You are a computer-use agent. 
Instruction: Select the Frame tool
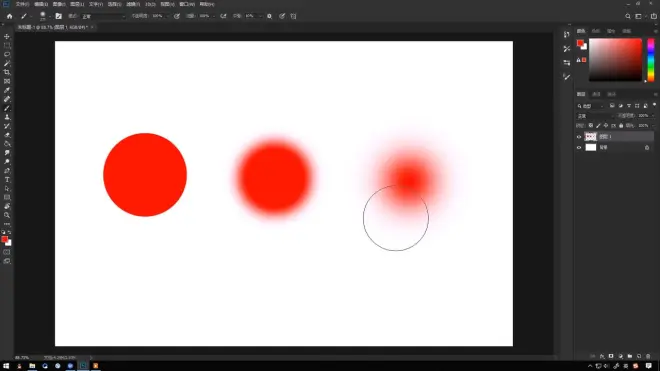tap(7, 81)
